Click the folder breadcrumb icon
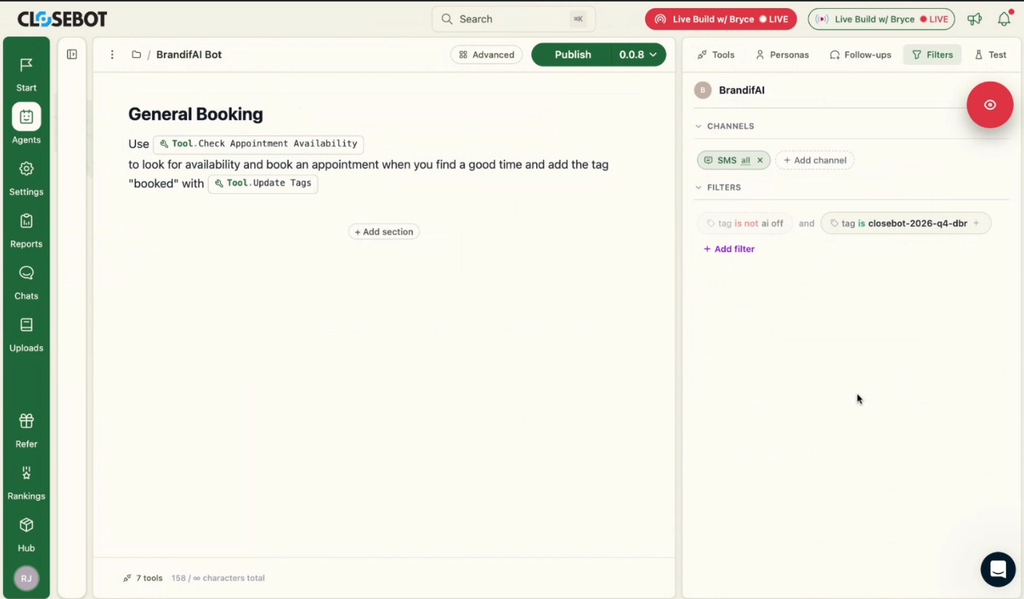 click(136, 55)
